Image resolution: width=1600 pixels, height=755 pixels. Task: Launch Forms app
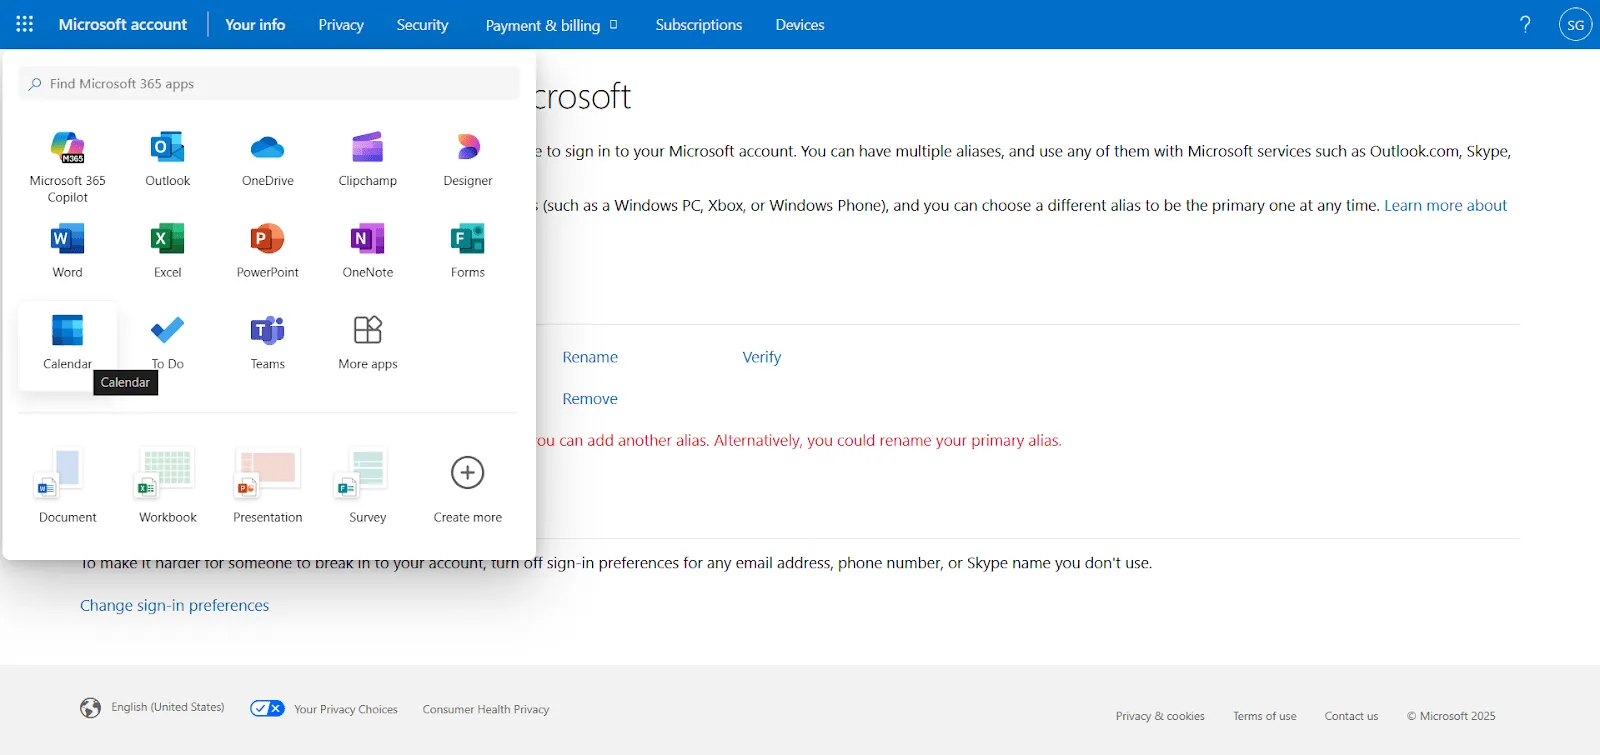(x=467, y=250)
